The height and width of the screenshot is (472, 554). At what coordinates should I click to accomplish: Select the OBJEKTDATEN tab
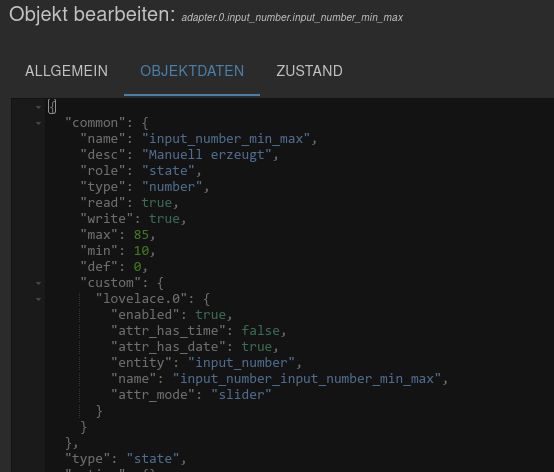[192, 71]
